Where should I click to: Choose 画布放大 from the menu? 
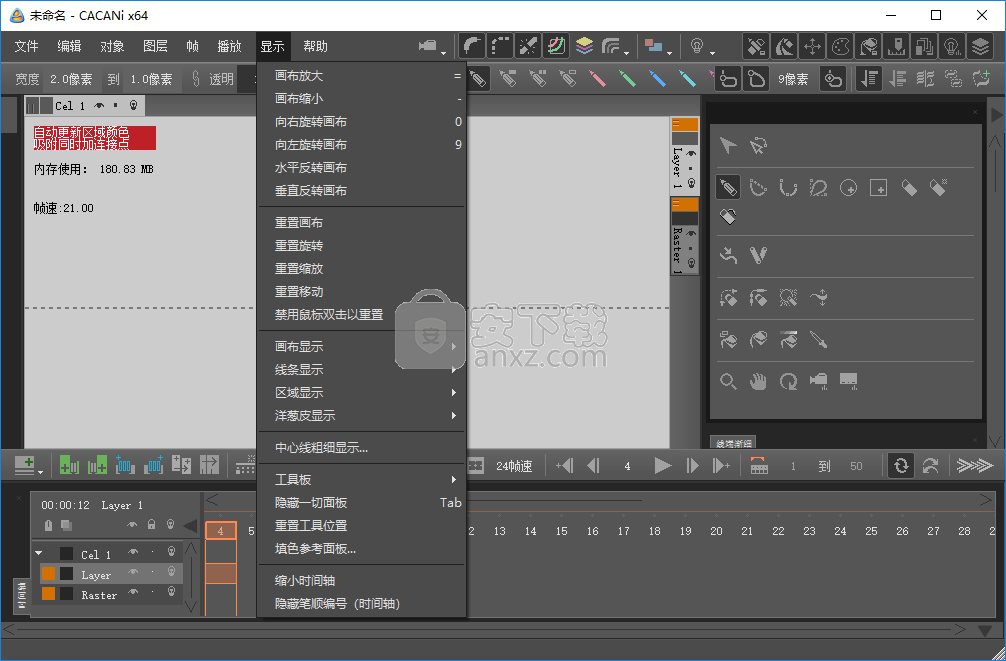[x=361, y=76]
